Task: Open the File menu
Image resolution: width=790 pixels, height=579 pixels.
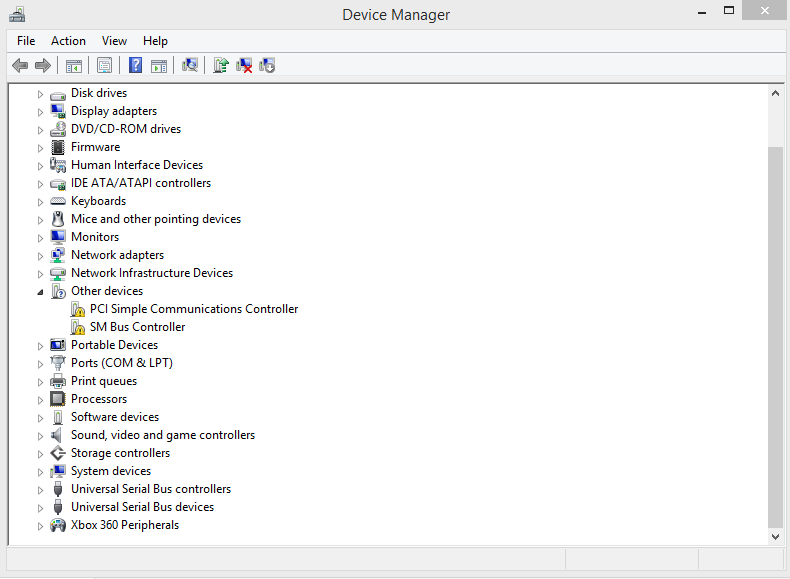Action: (x=26, y=41)
